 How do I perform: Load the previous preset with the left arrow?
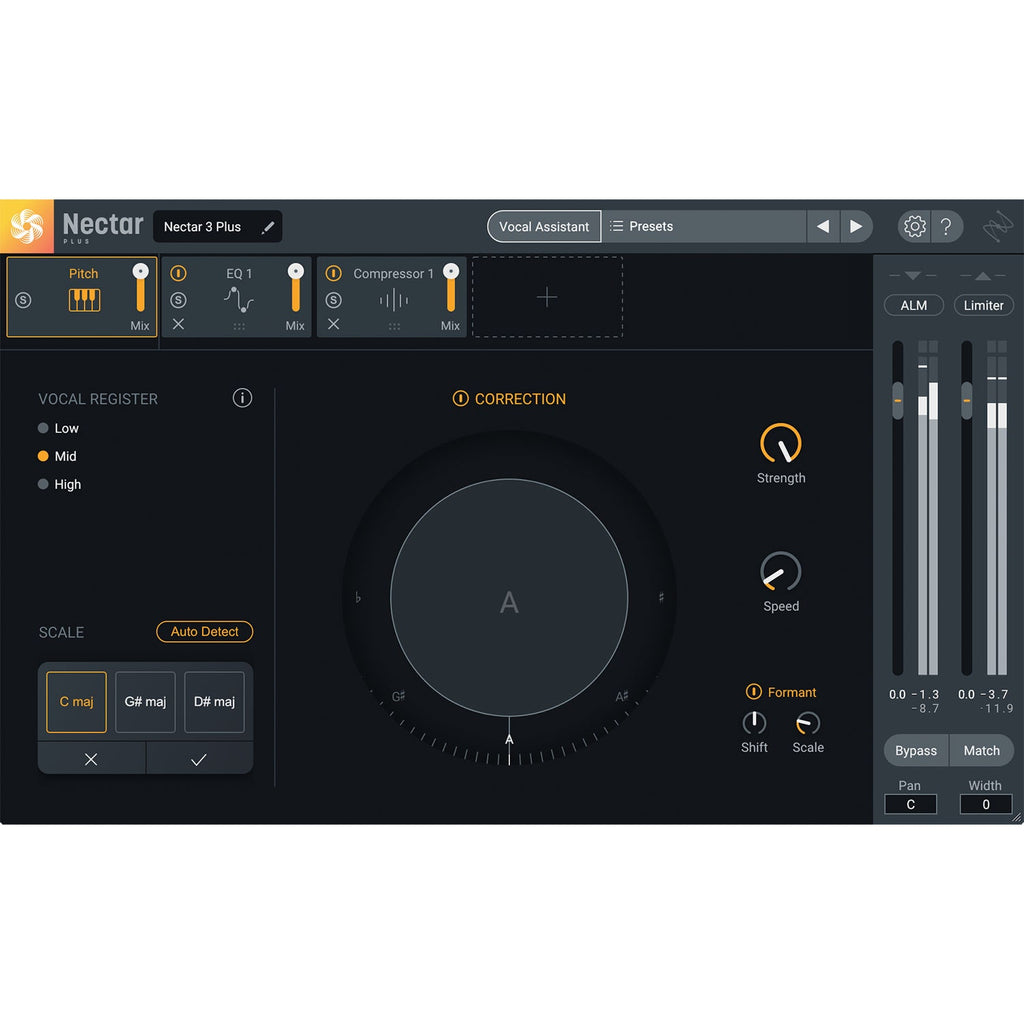pyautogui.click(x=823, y=227)
